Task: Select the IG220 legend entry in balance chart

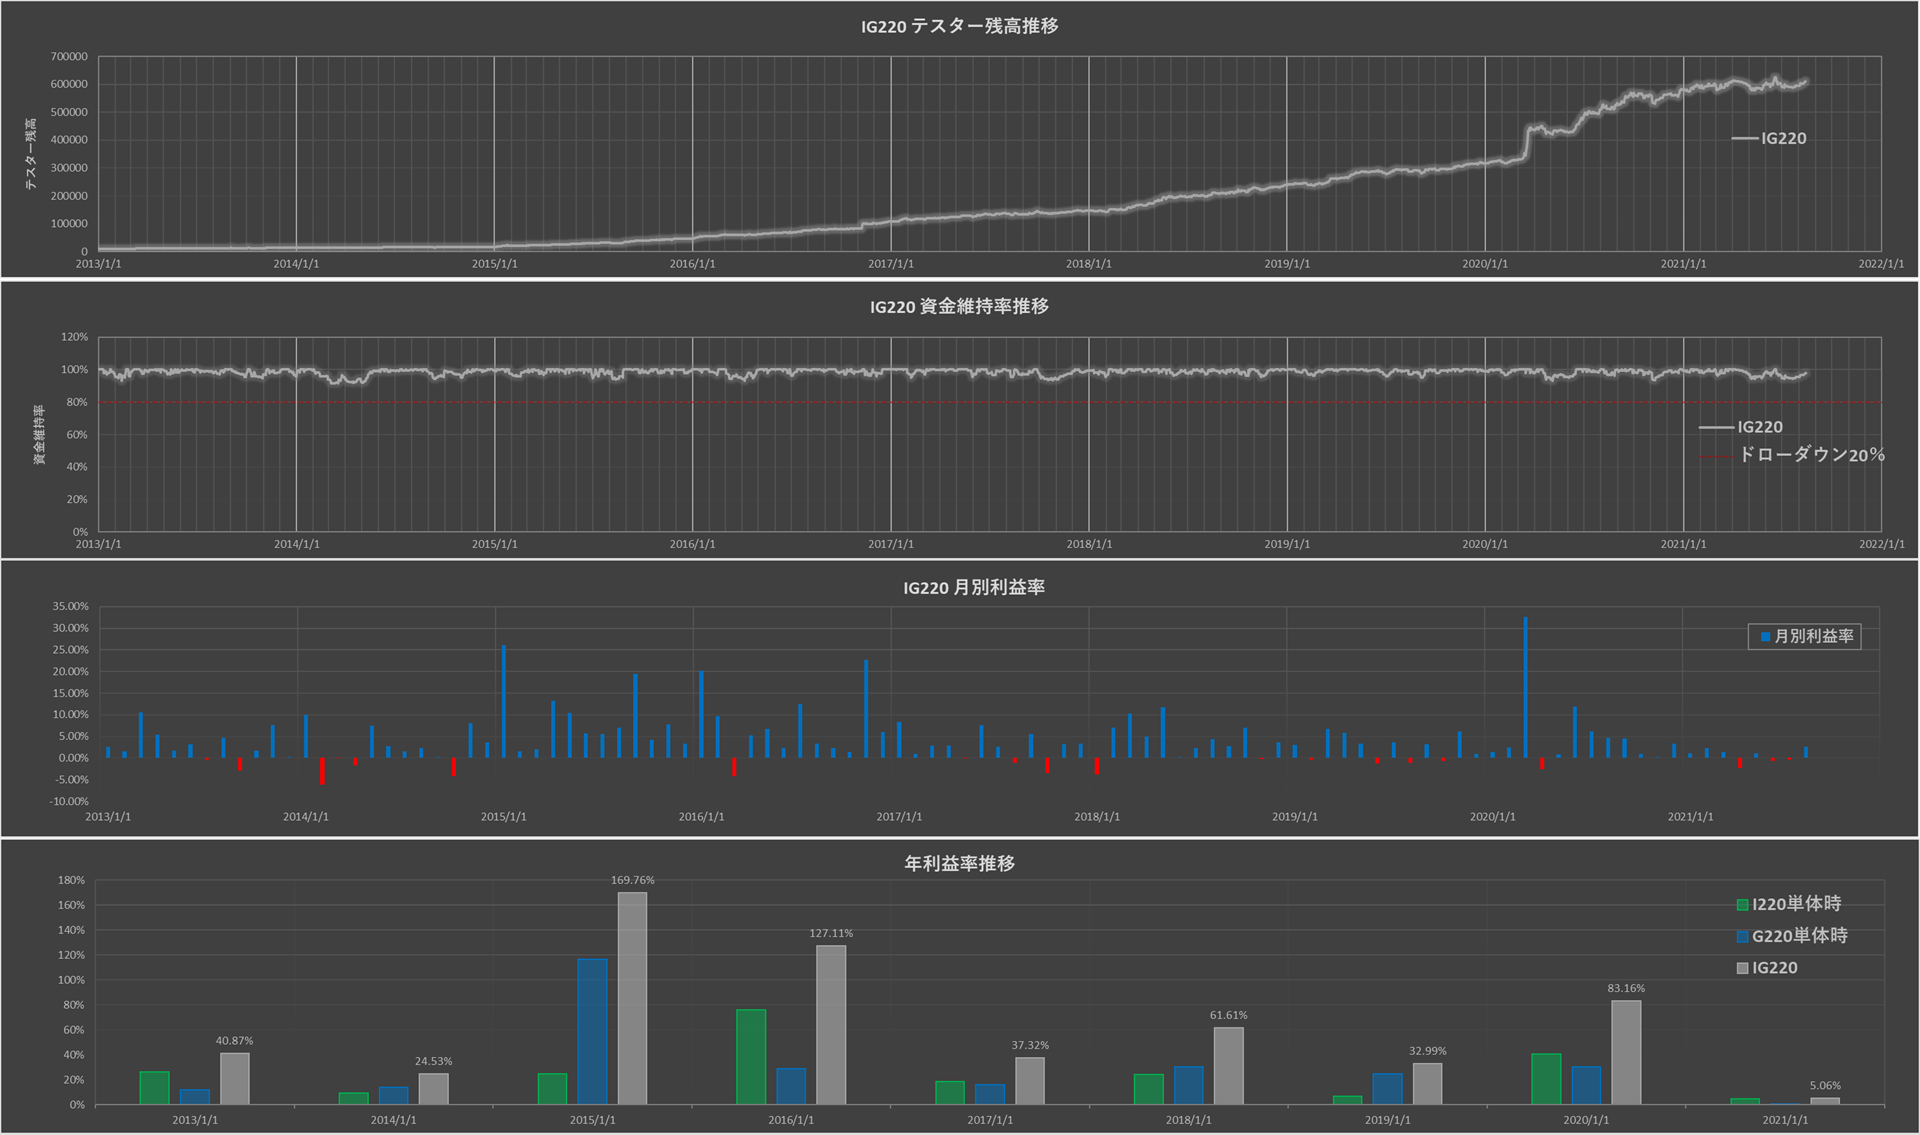Action: coord(1782,139)
